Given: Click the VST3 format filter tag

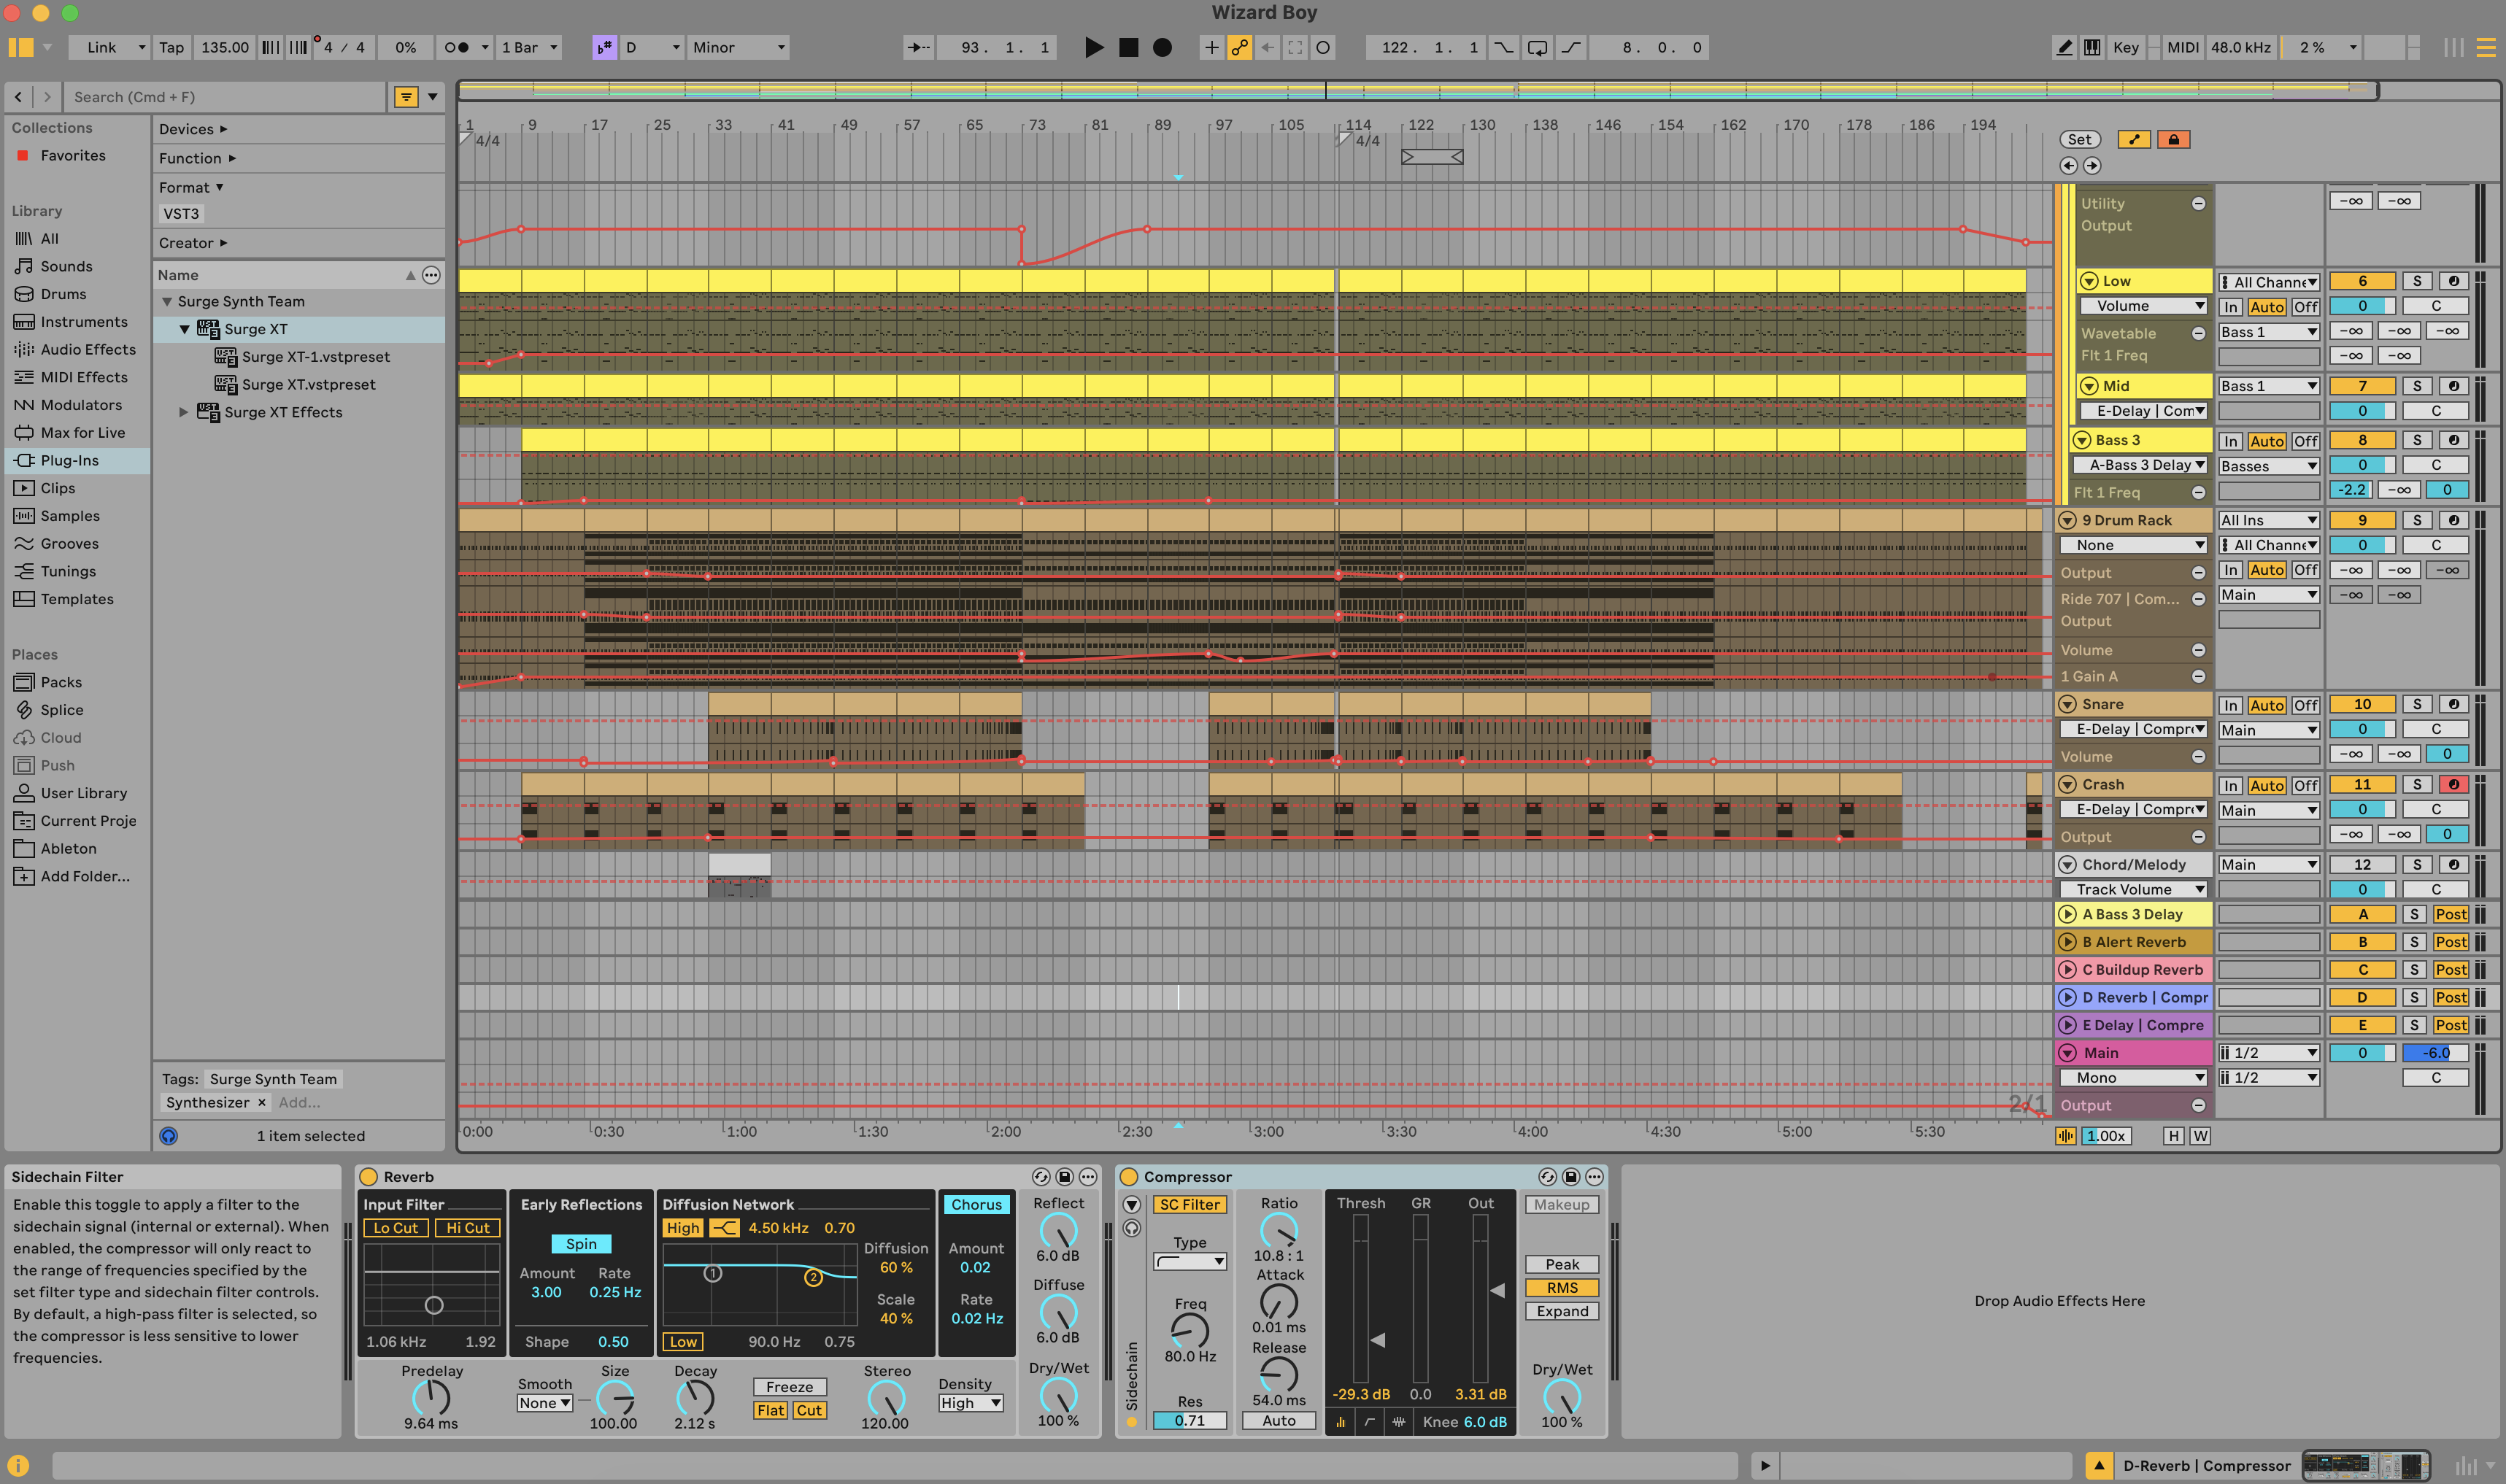Looking at the screenshot, I should (181, 214).
